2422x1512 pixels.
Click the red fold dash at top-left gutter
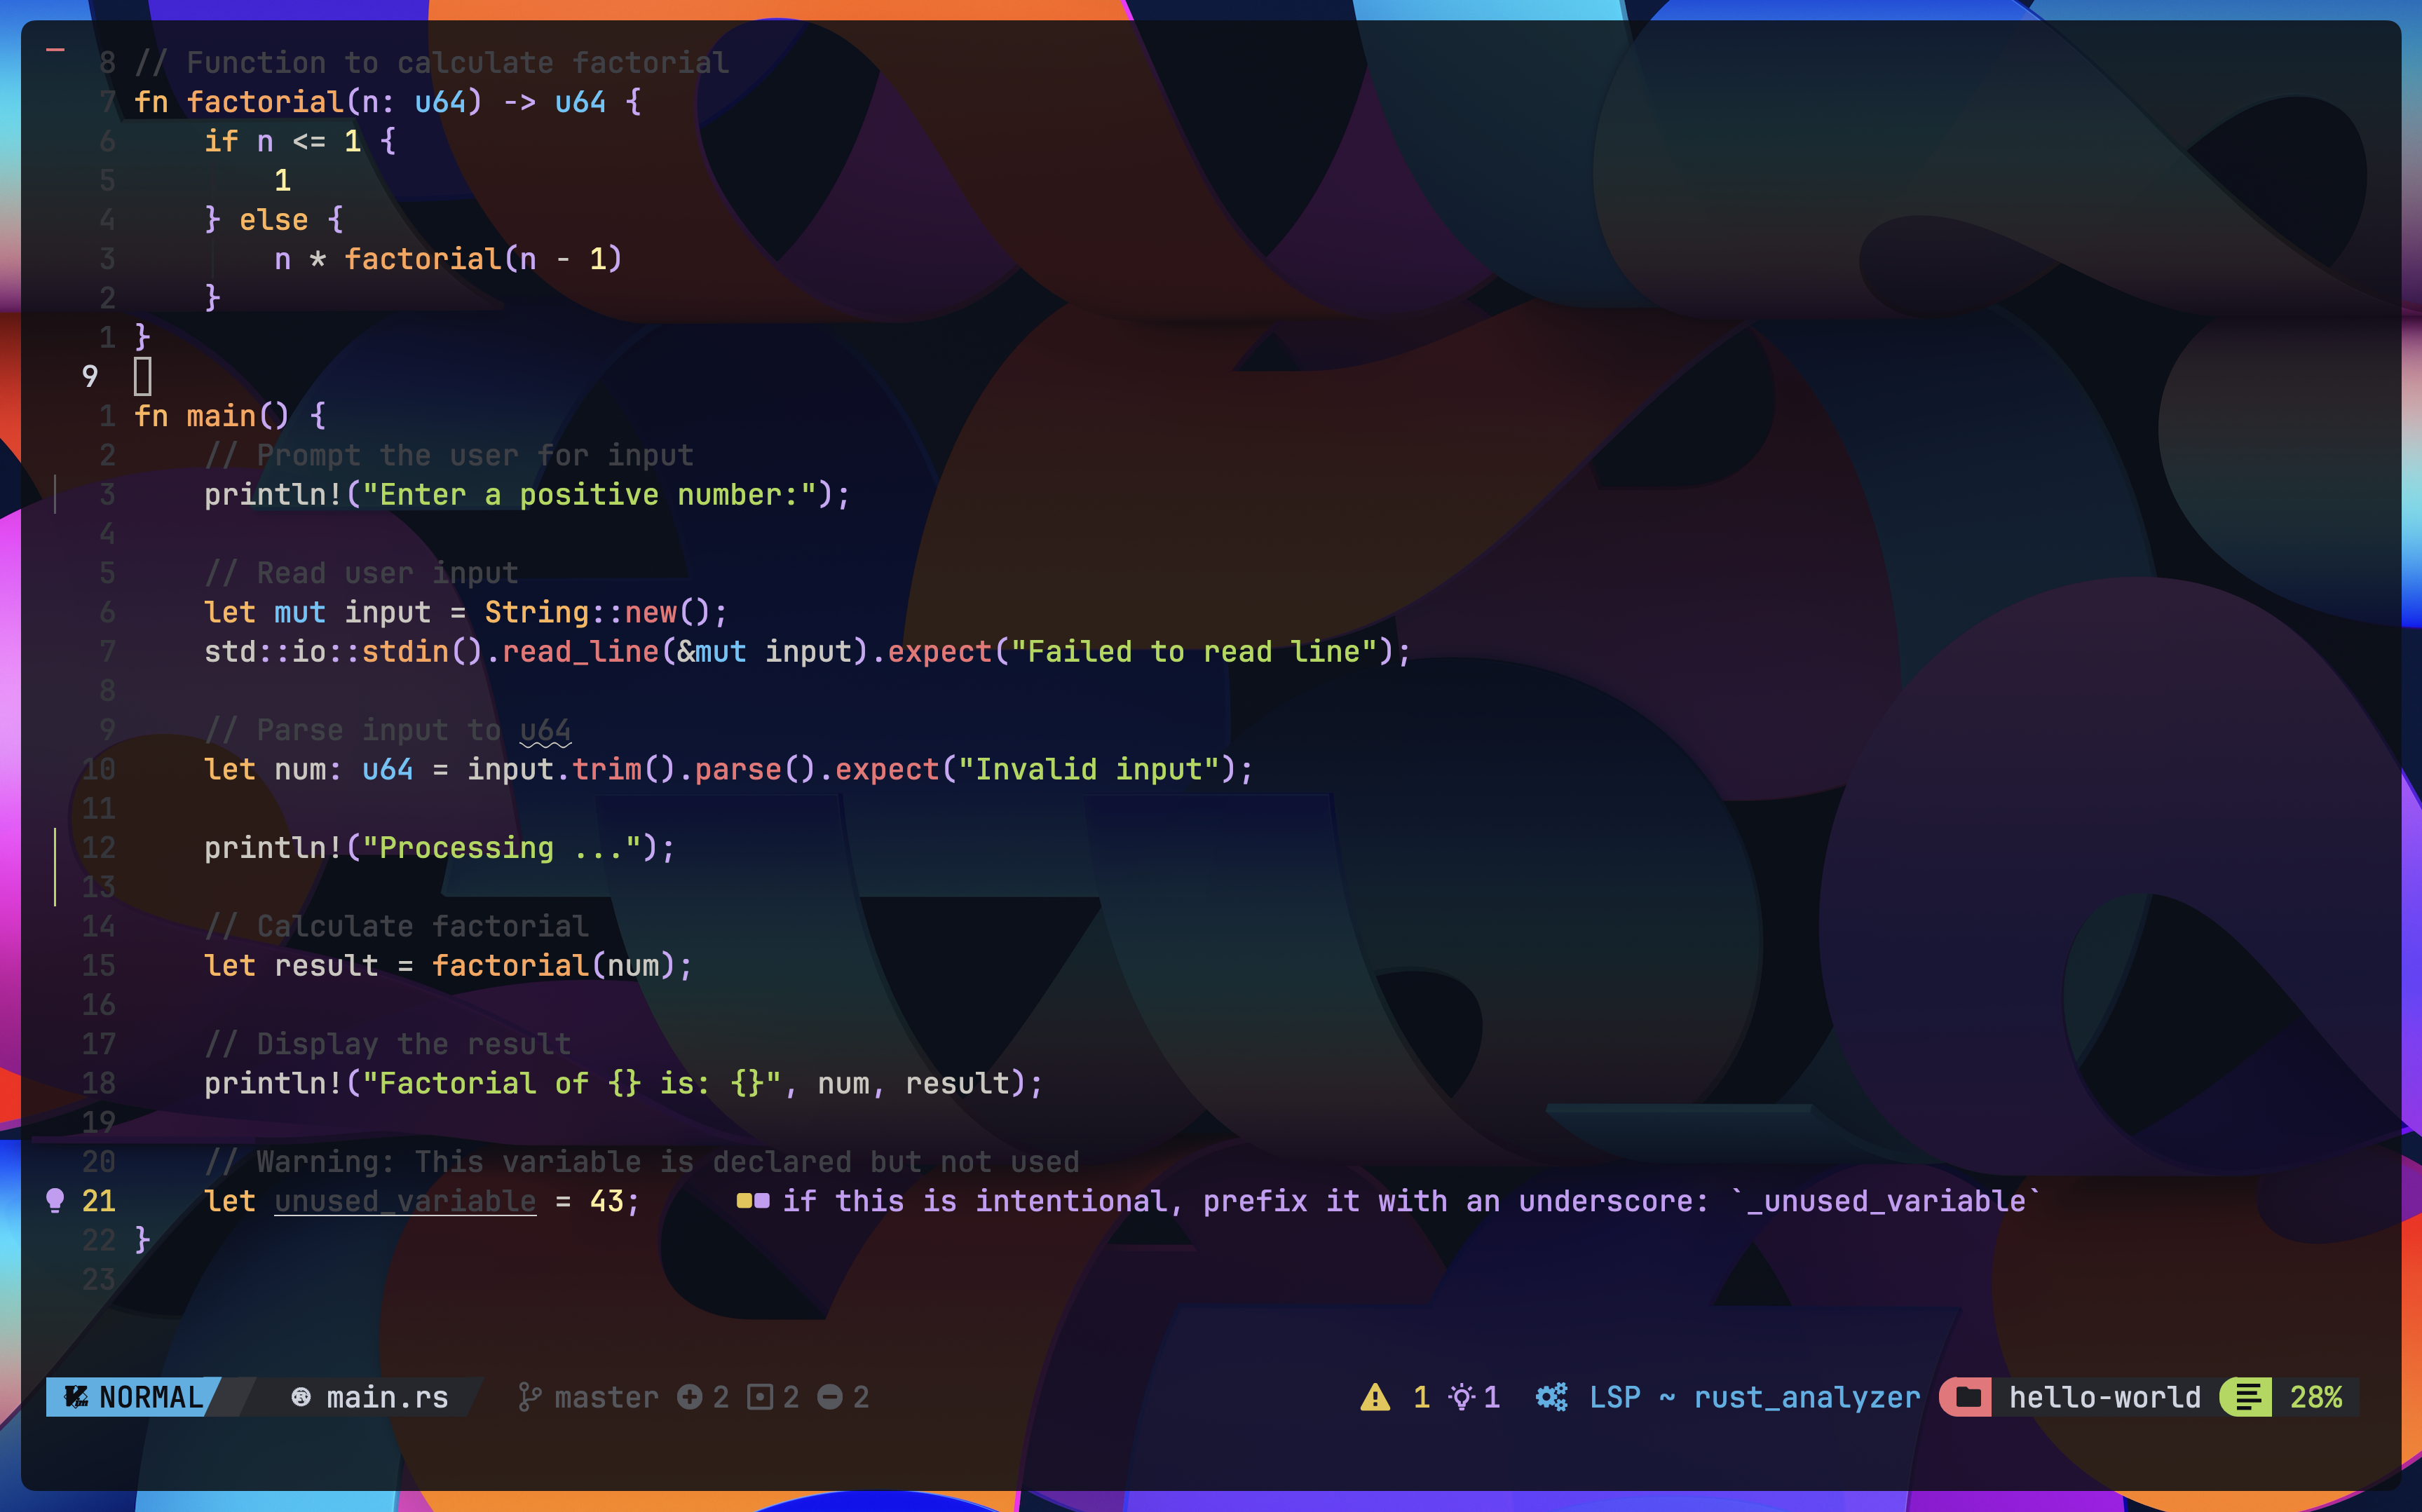point(56,49)
